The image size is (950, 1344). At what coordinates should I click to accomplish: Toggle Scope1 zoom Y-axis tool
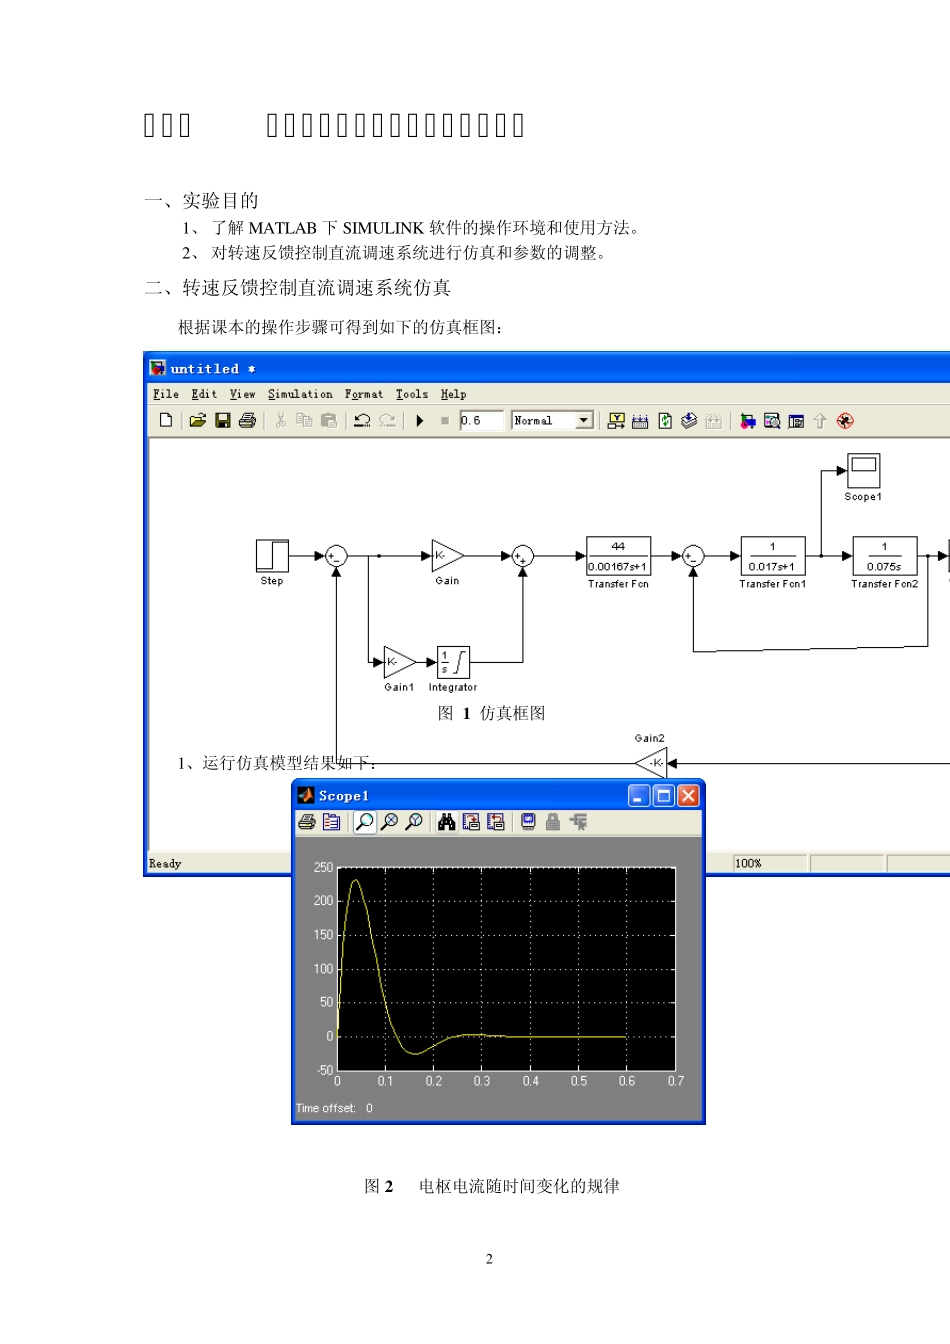point(413,822)
